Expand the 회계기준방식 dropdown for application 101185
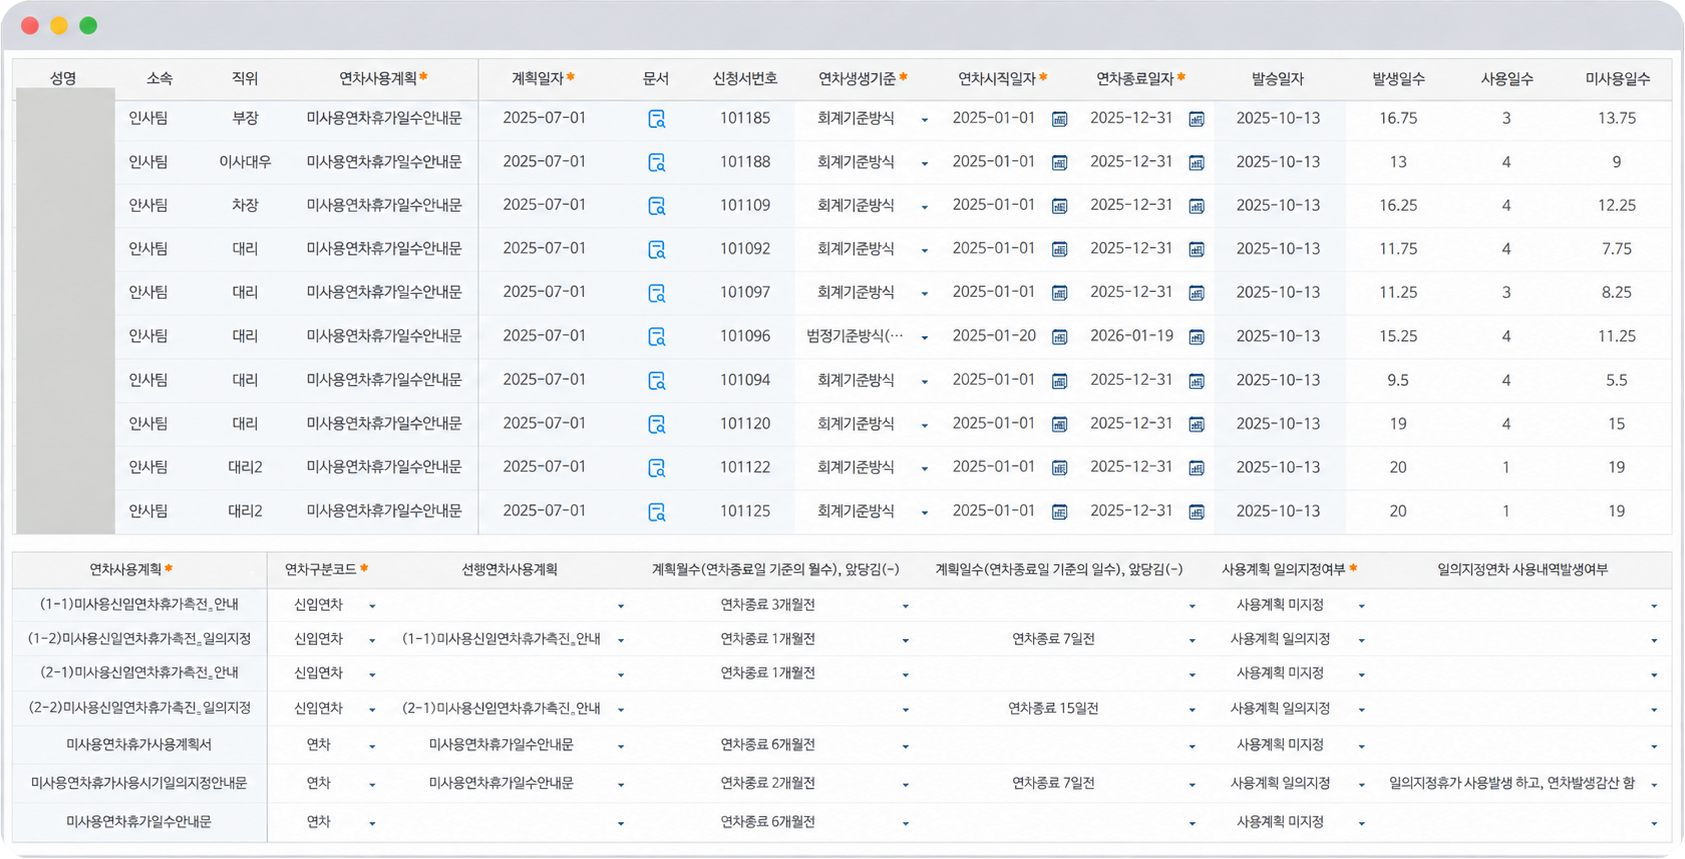1685x859 pixels. (924, 120)
